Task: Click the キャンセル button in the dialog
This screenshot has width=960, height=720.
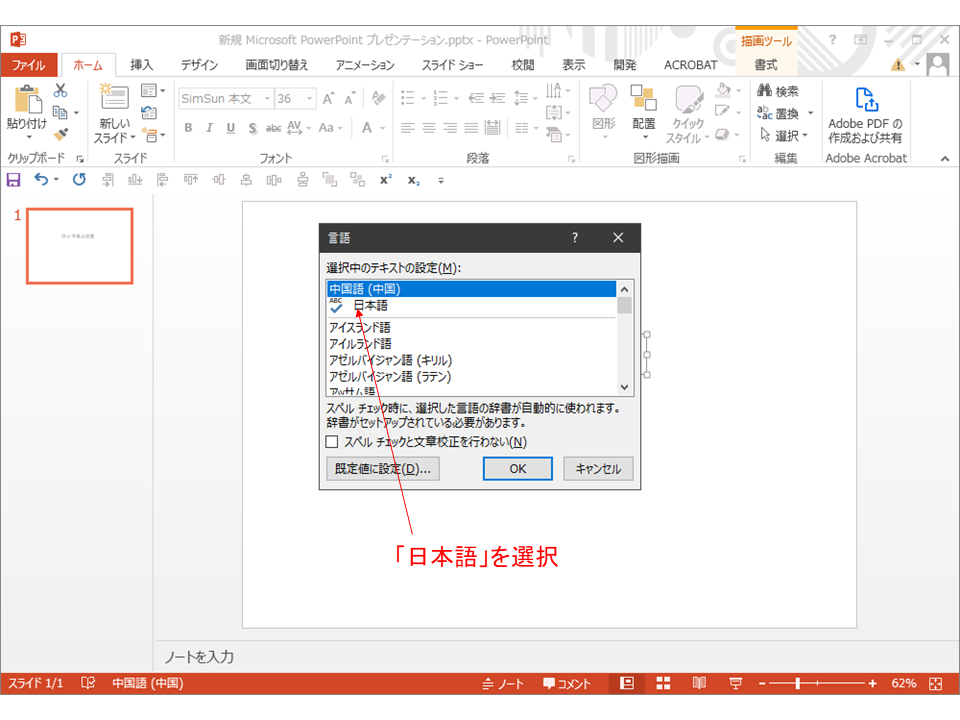Action: [x=598, y=469]
